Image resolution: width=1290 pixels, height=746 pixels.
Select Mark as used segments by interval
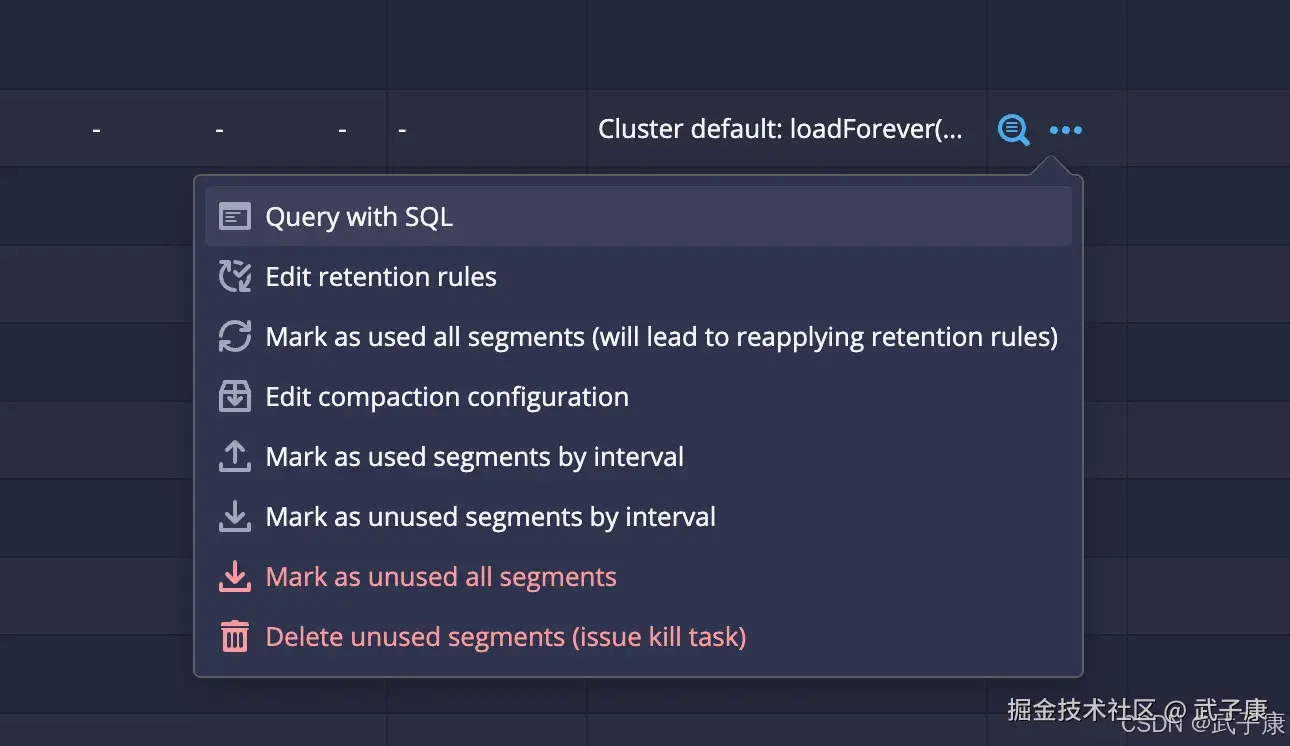474,456
